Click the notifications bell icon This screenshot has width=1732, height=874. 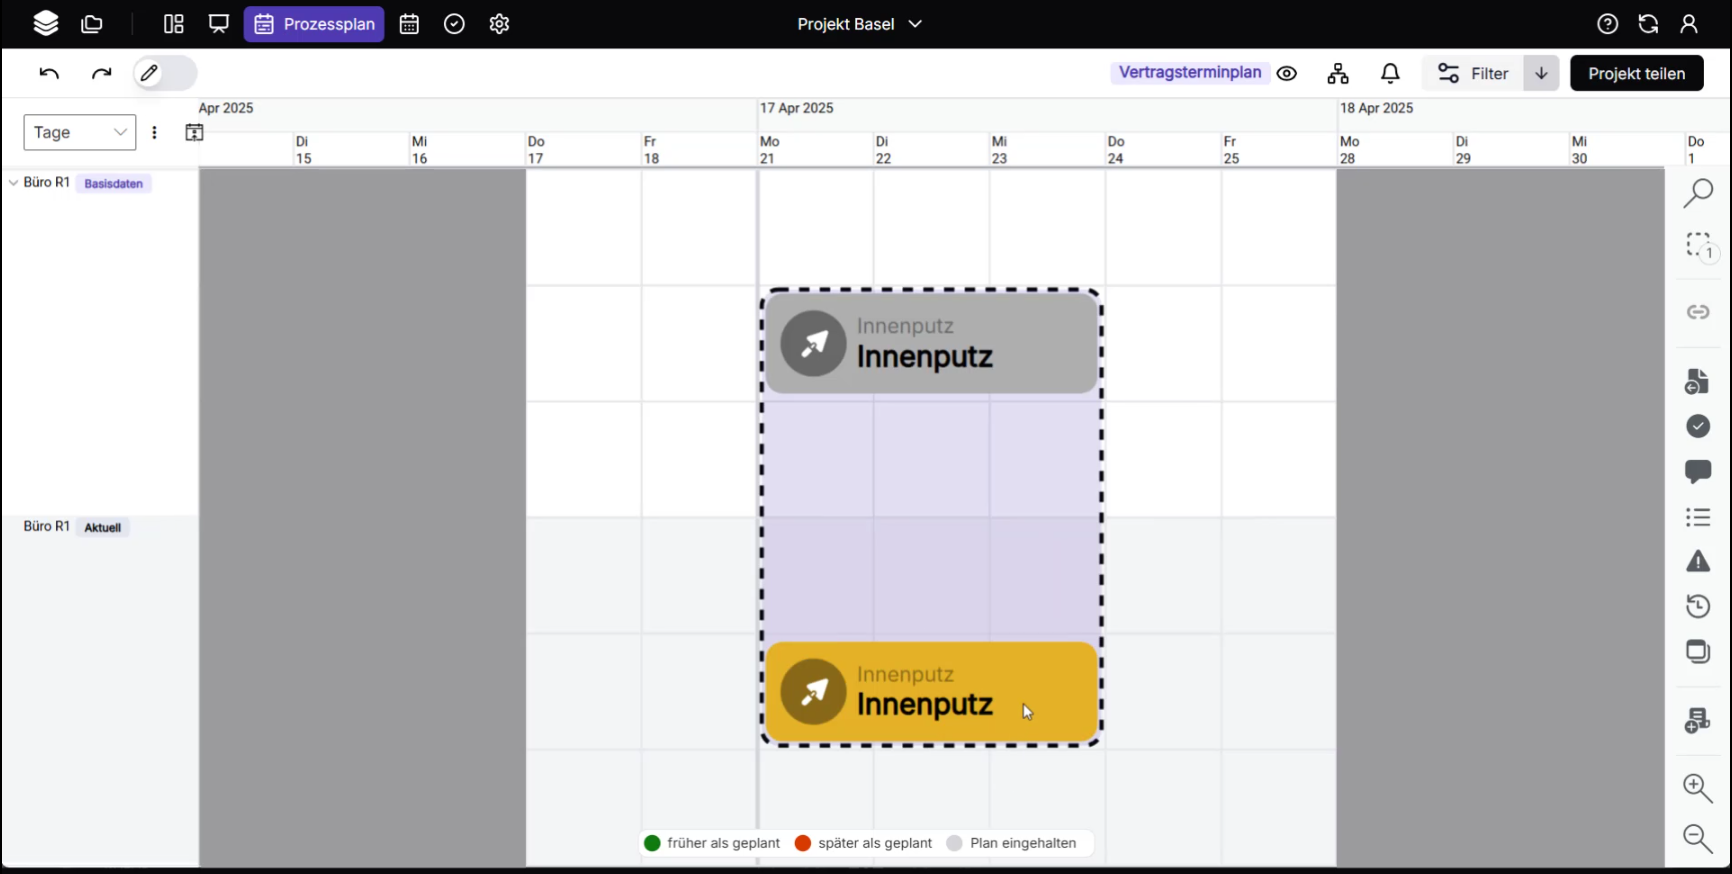click(1390, 73)
